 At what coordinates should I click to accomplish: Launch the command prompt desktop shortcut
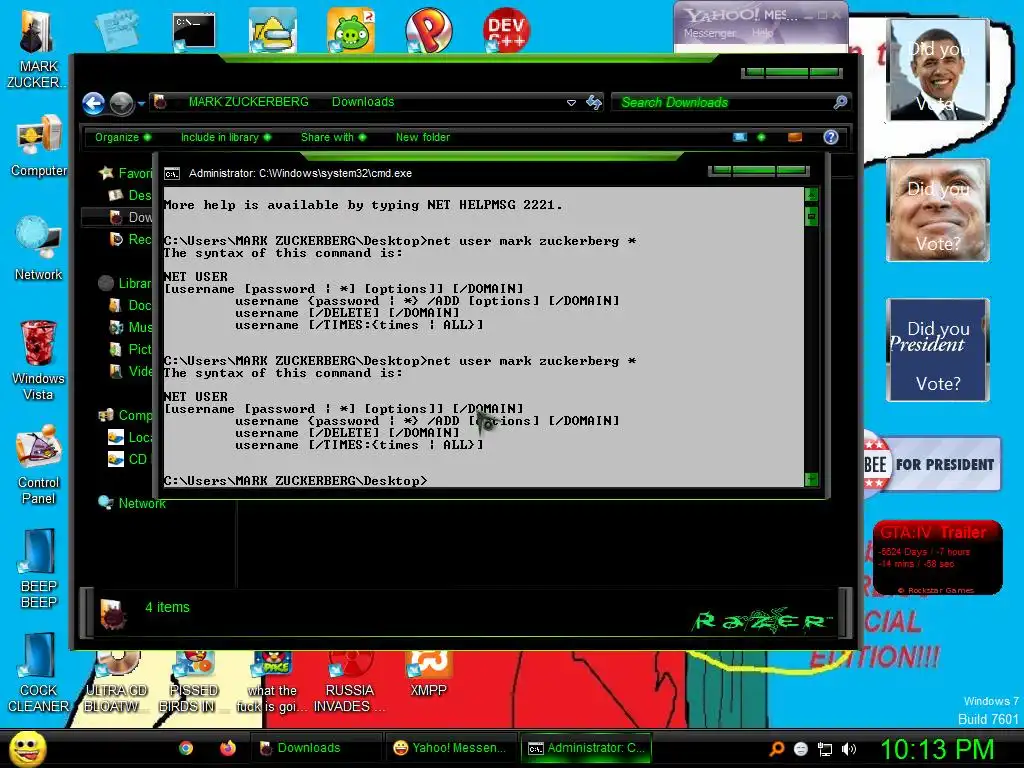194,31
